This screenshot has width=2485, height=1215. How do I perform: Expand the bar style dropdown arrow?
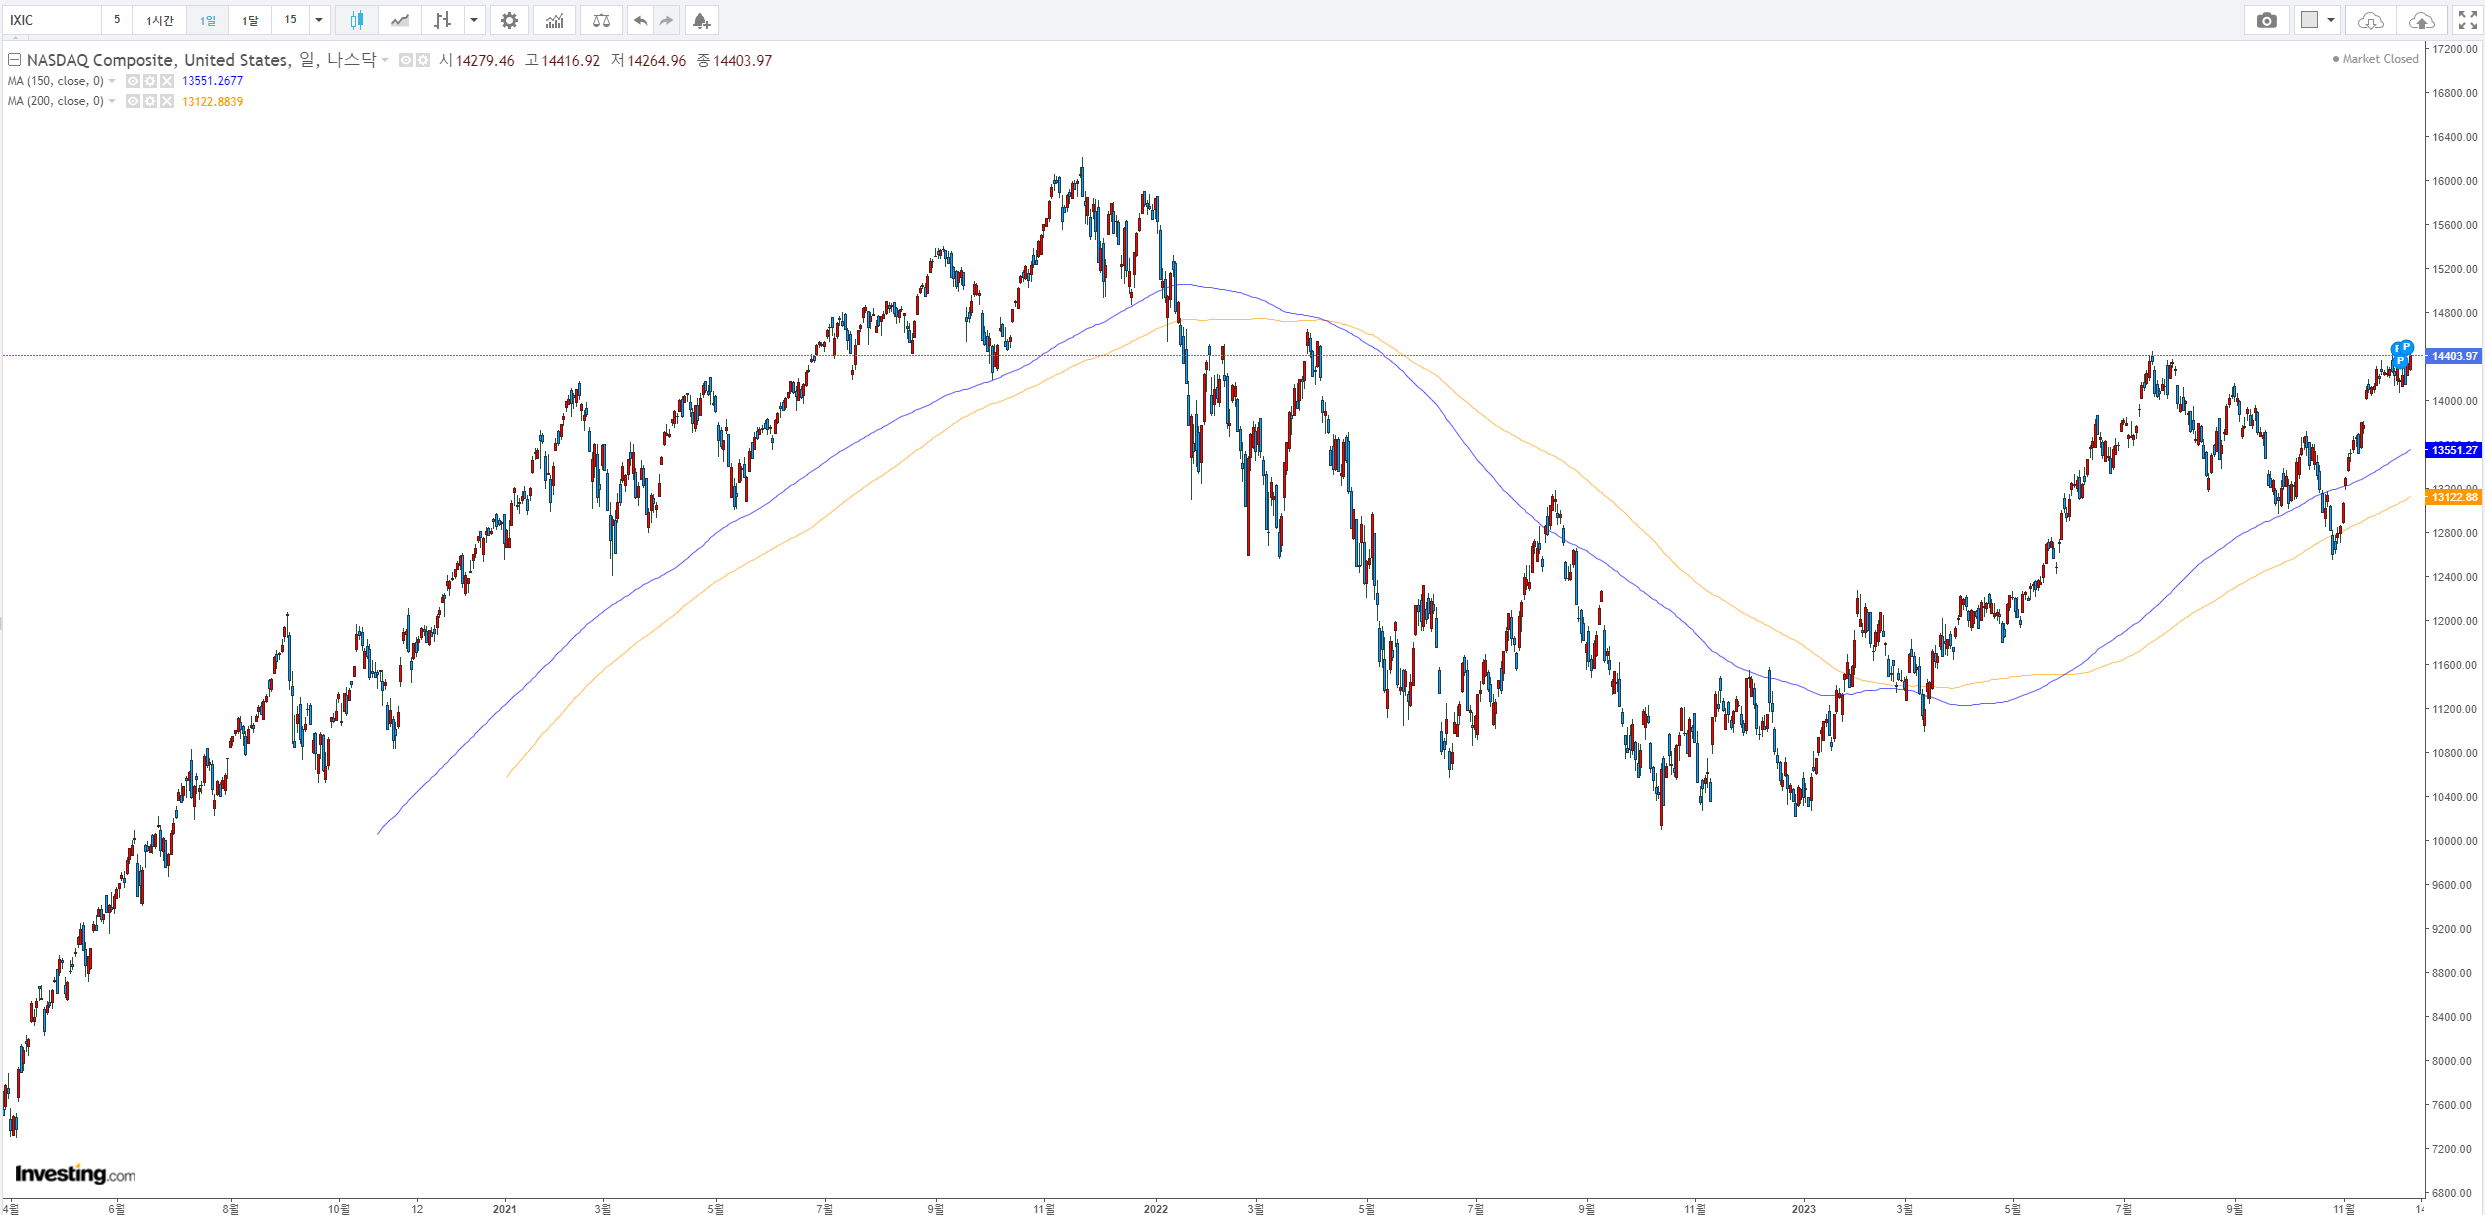474,20
